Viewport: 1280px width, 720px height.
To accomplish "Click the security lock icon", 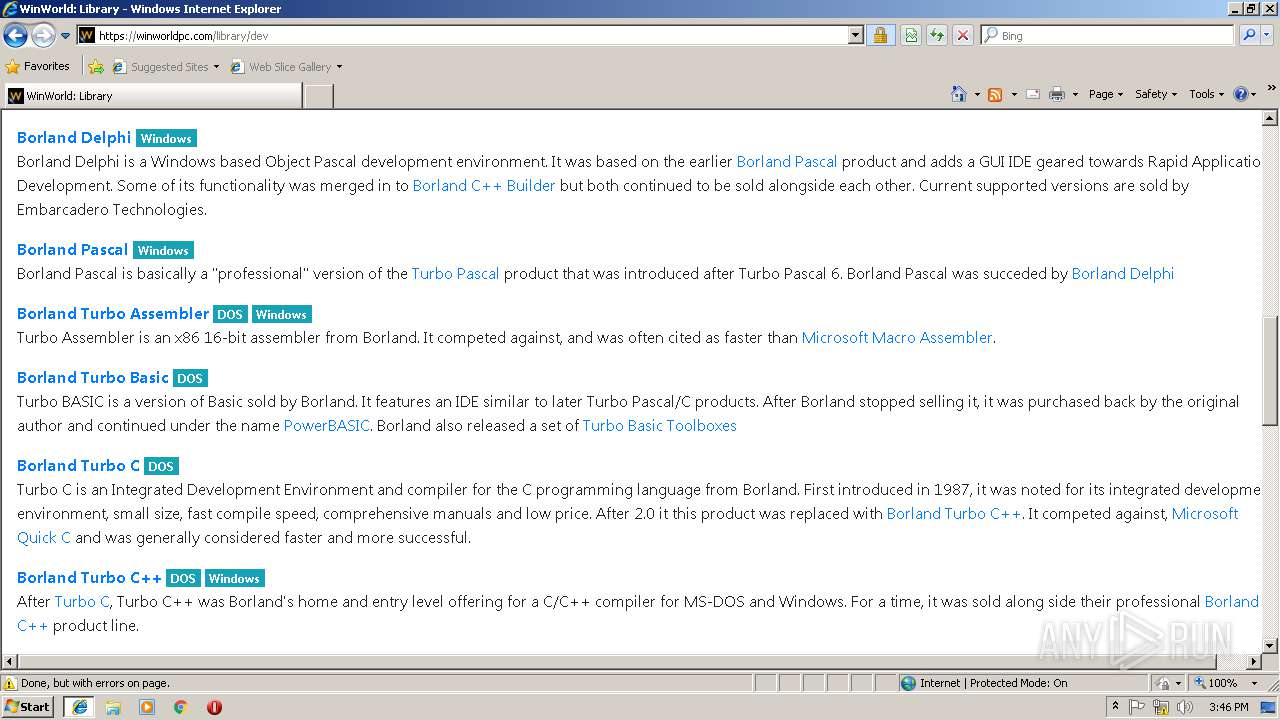I will tap(881, 35).
